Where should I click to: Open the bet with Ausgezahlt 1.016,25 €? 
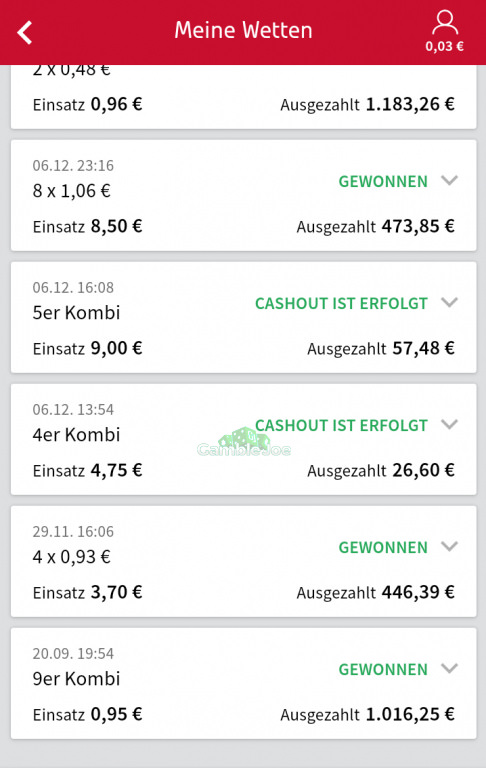(x=243, y=683)
